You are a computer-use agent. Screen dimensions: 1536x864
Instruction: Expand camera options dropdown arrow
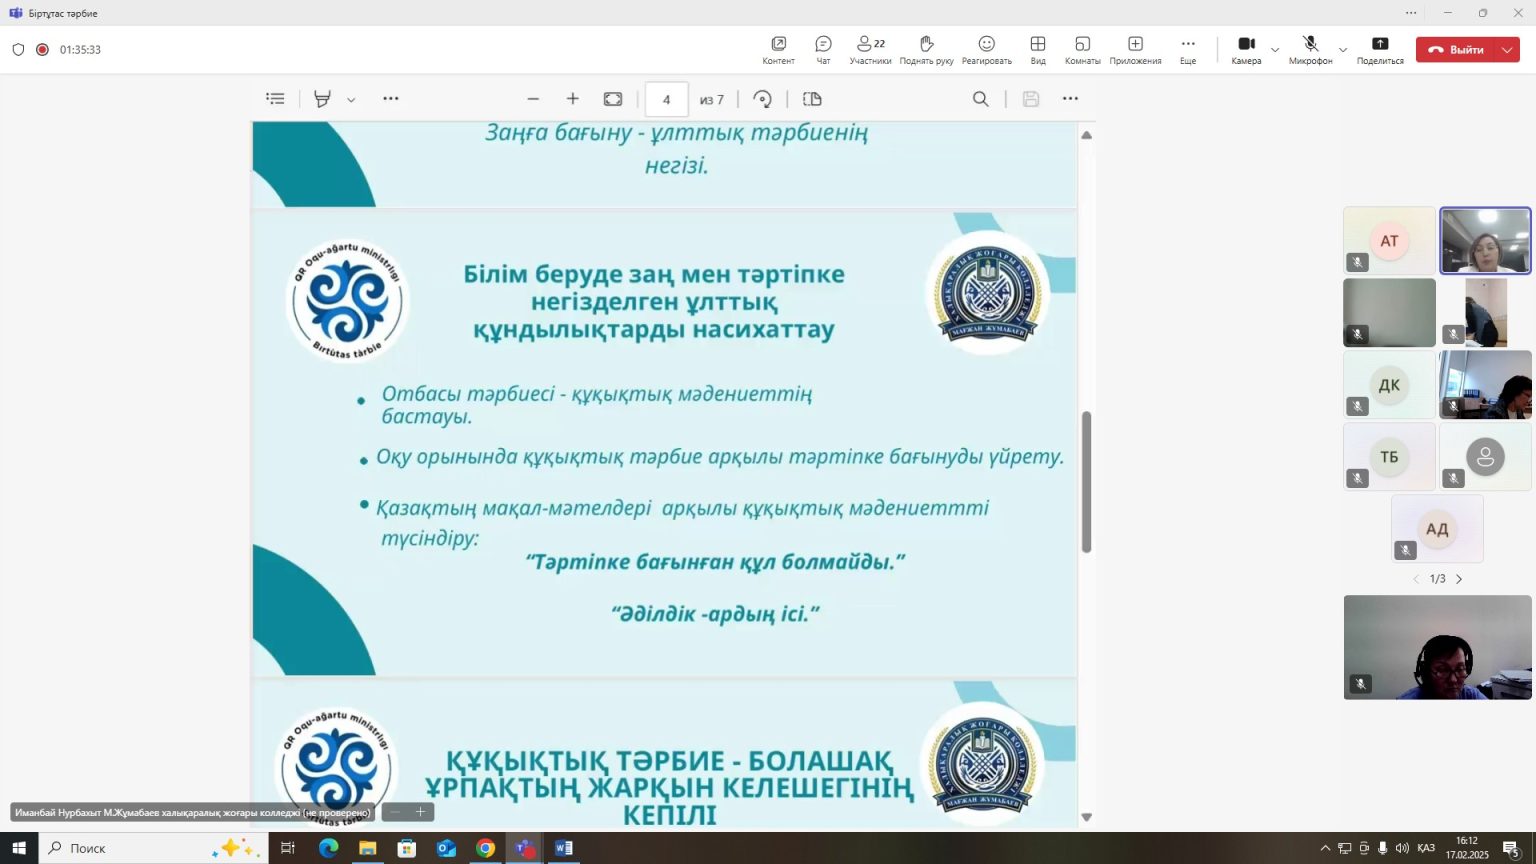1275,50
